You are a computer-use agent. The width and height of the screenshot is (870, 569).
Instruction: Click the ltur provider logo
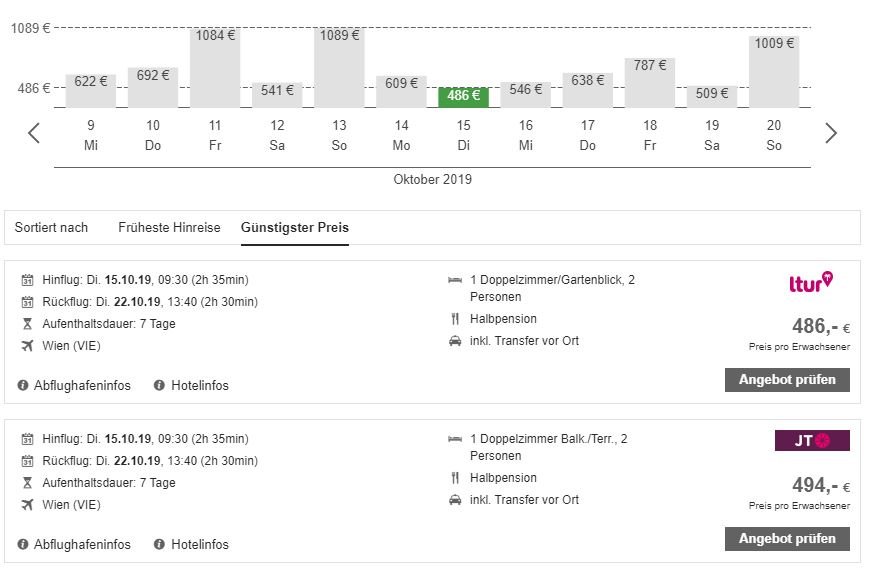[811, 283]
